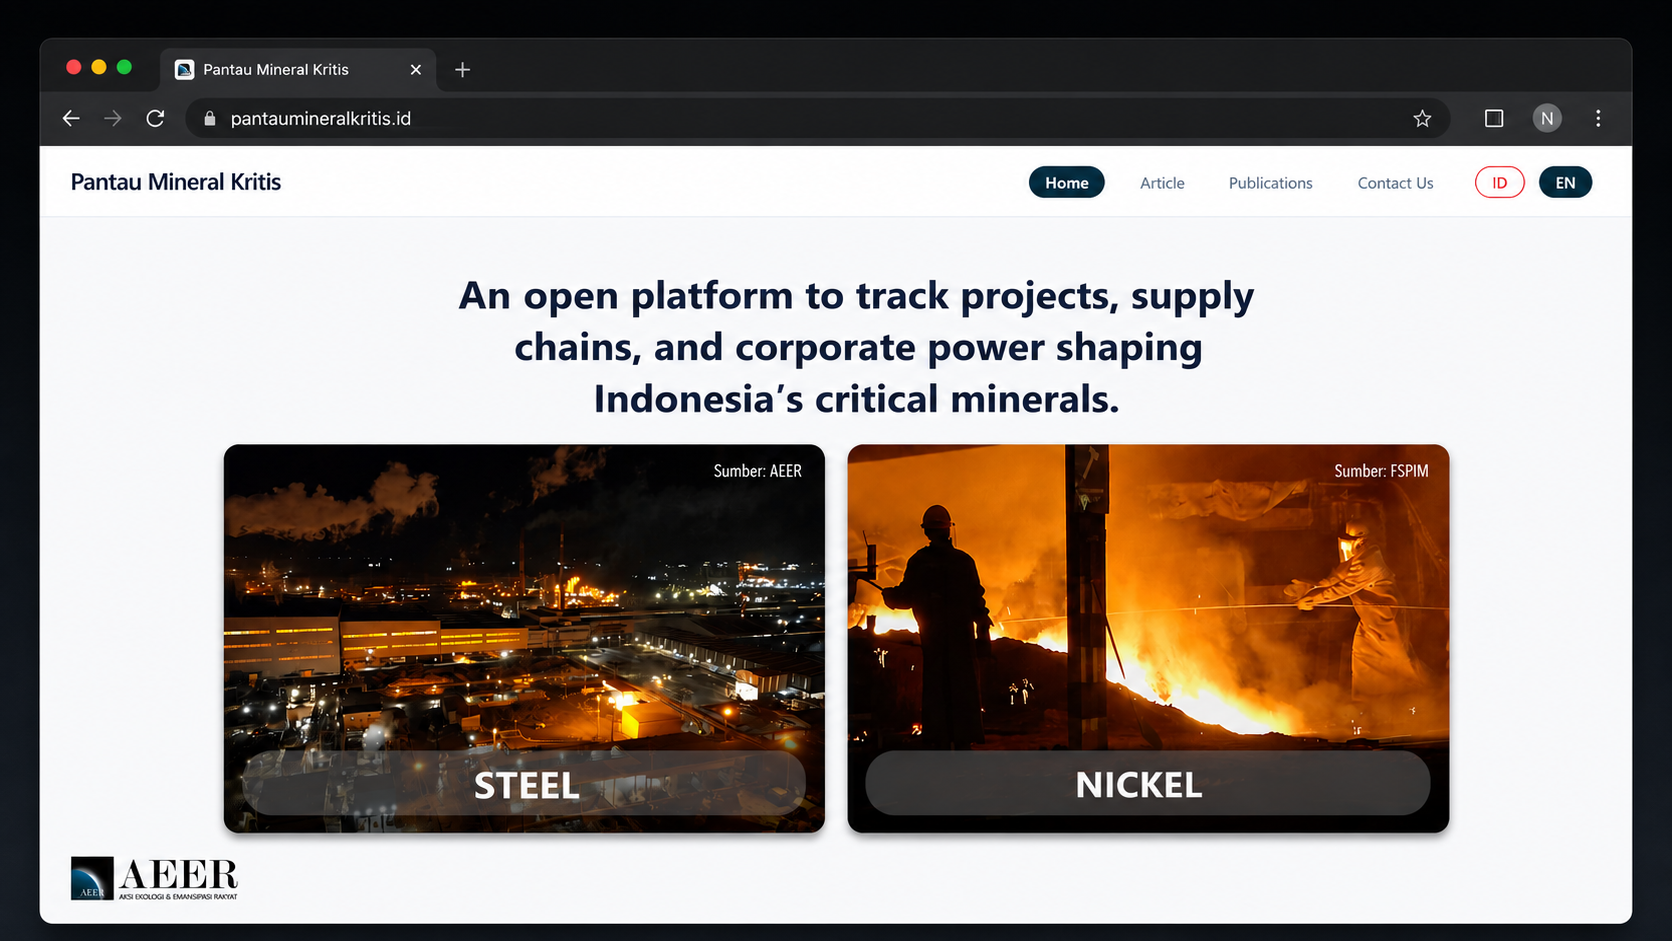Image resolution: width=1672 pixels, height=941 pixels.
Task: Select the Pantau Mineral Kritis browser tab
Action: tap(297, 69)
